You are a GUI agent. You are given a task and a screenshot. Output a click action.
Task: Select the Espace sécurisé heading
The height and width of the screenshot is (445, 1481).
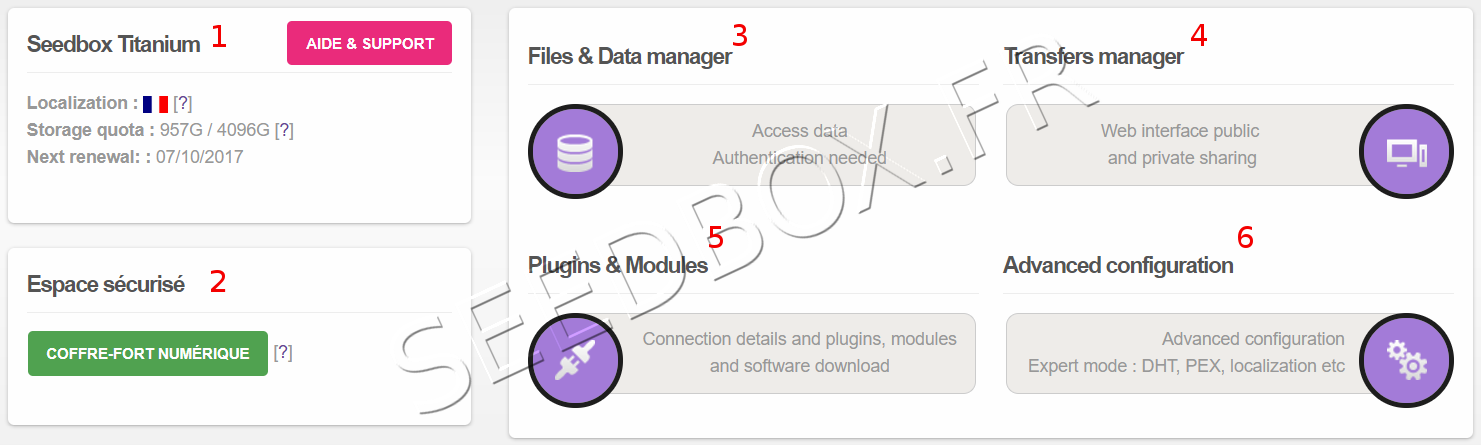coord(106,285)
